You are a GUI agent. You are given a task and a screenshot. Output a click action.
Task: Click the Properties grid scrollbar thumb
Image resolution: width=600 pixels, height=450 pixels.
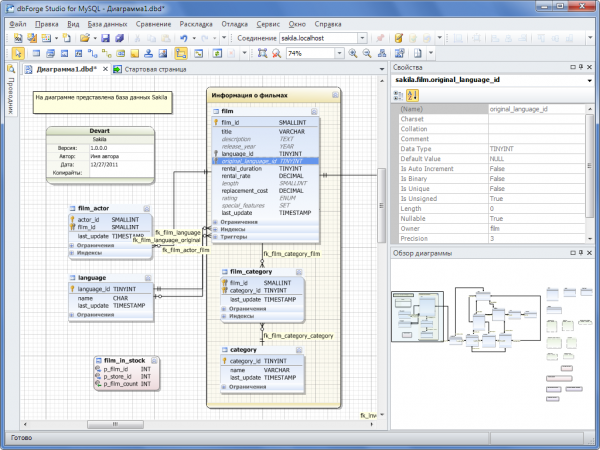(x=589, y=166)
